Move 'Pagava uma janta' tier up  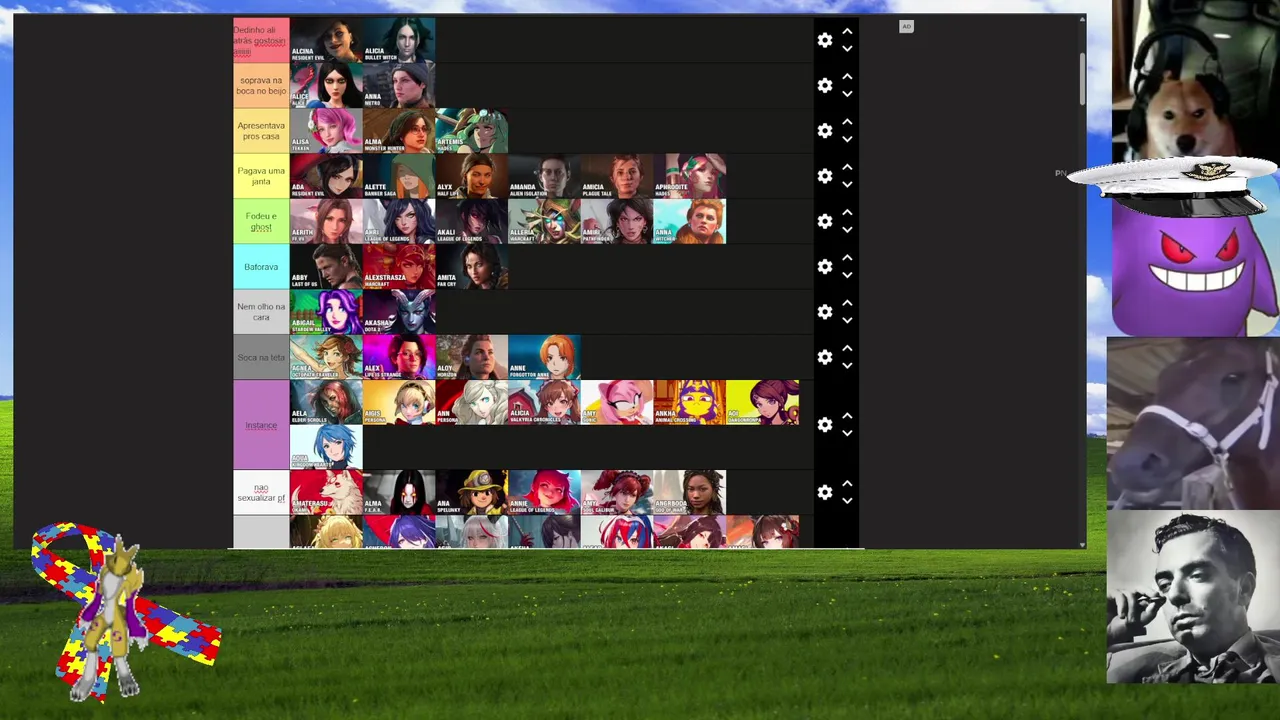[847, 167]
